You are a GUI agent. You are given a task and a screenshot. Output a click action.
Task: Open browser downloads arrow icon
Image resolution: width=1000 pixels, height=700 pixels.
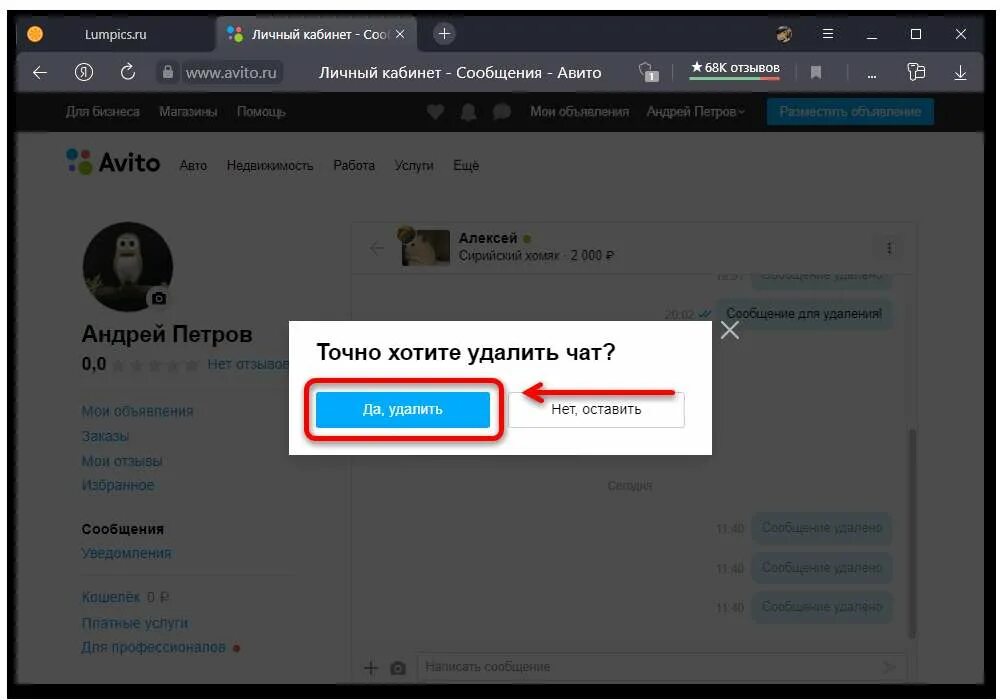(960, 73)
